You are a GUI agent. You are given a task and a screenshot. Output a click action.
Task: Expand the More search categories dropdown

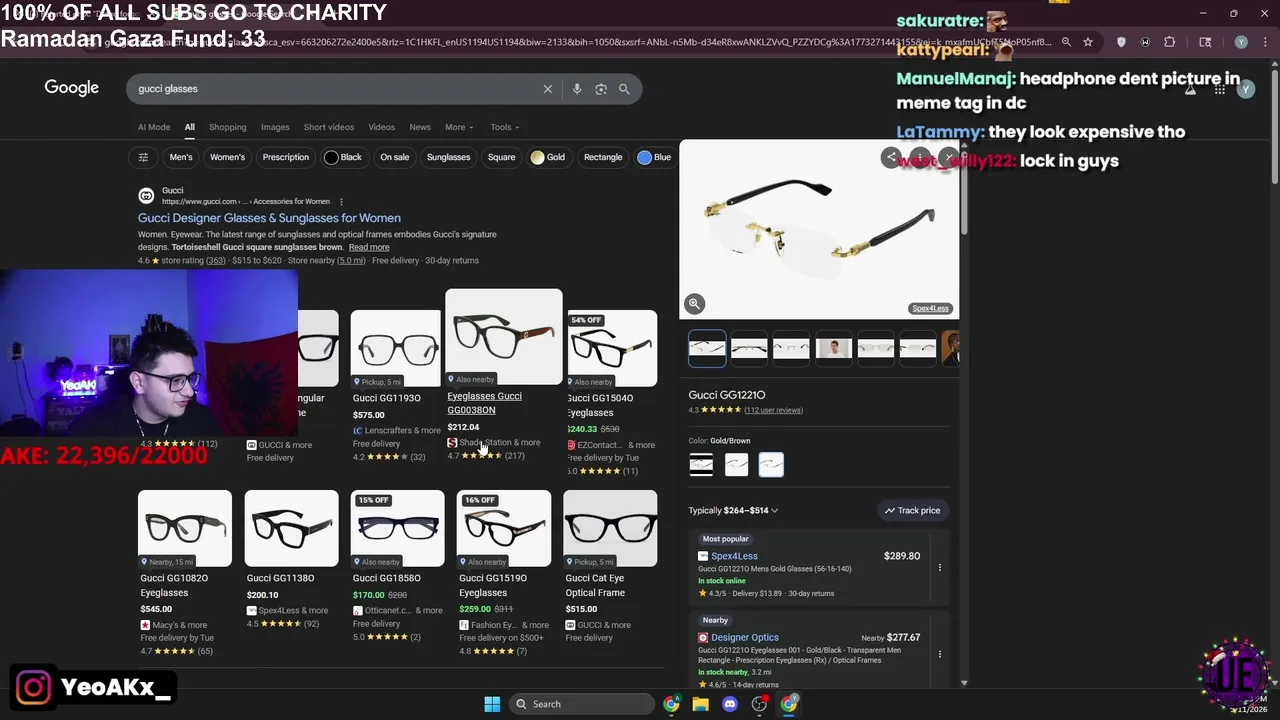pyautogui.click(x=459, y=127)
